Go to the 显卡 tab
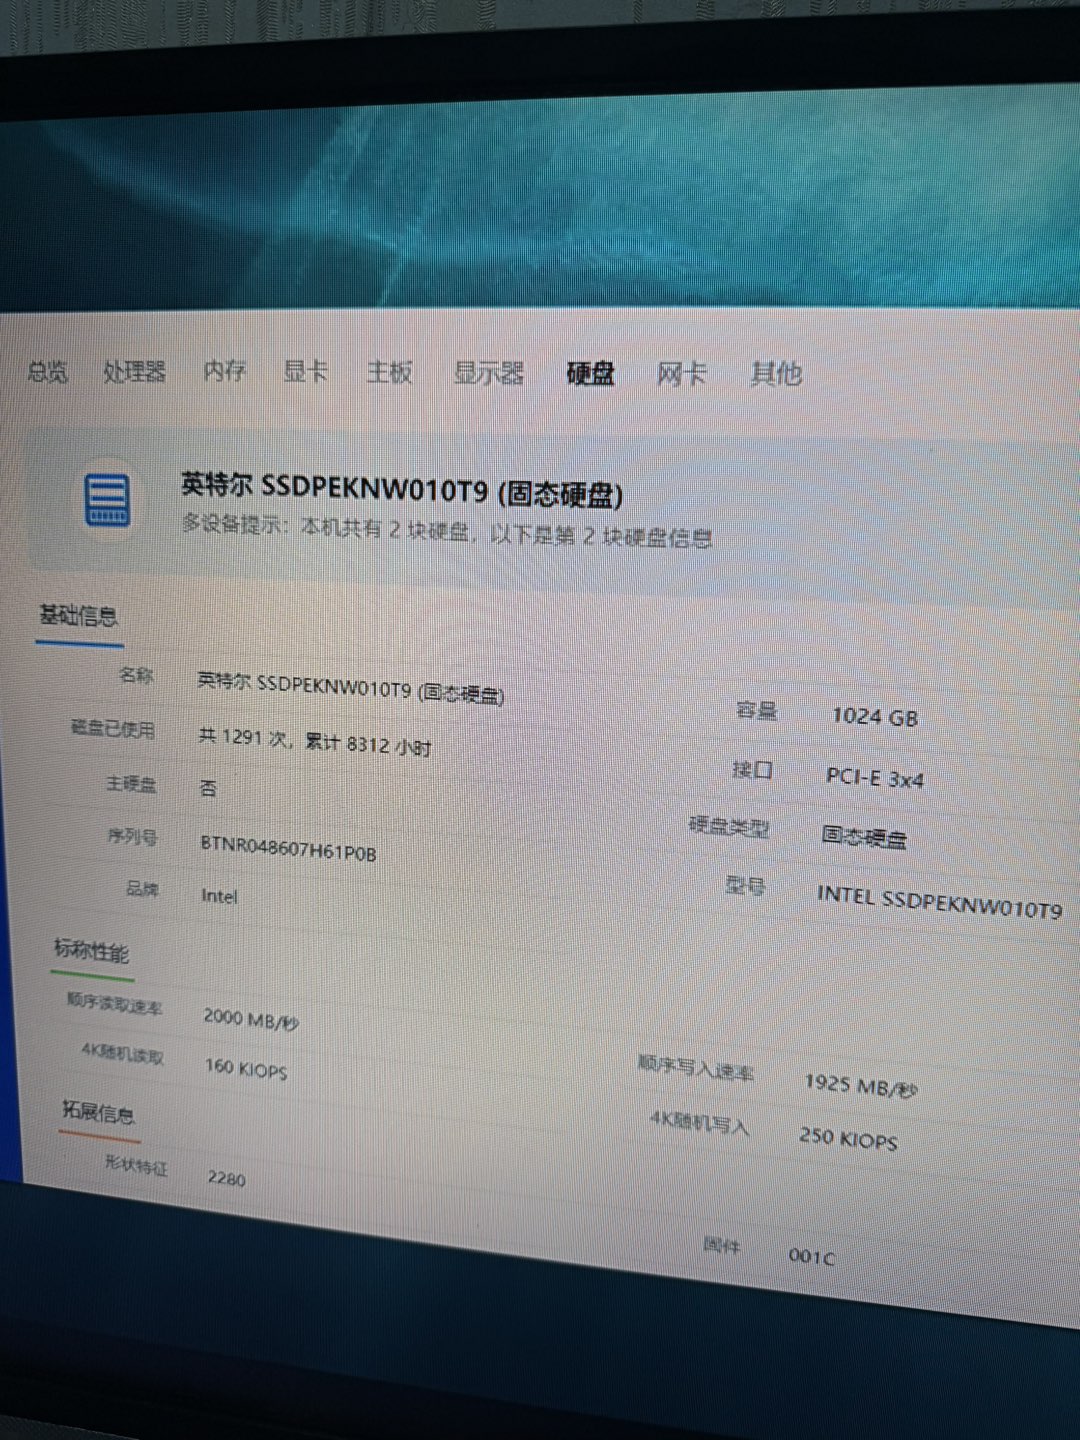 coord(305,371)
